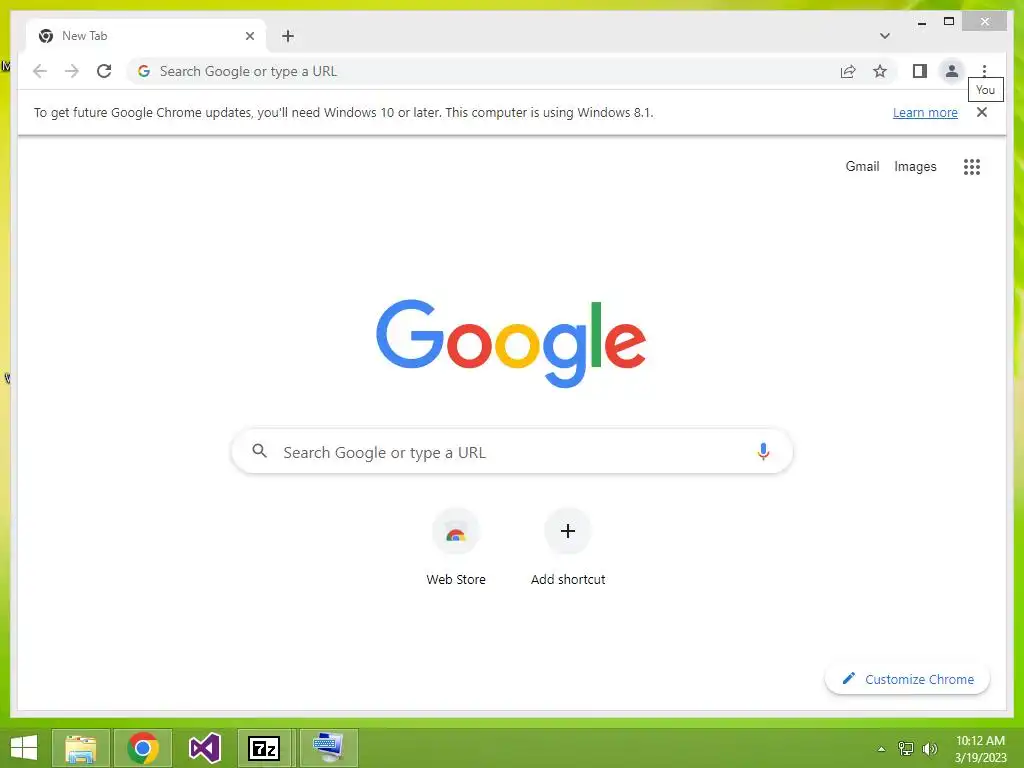Expand the tab search chevron
The image size is (1024, 768).
885,36
